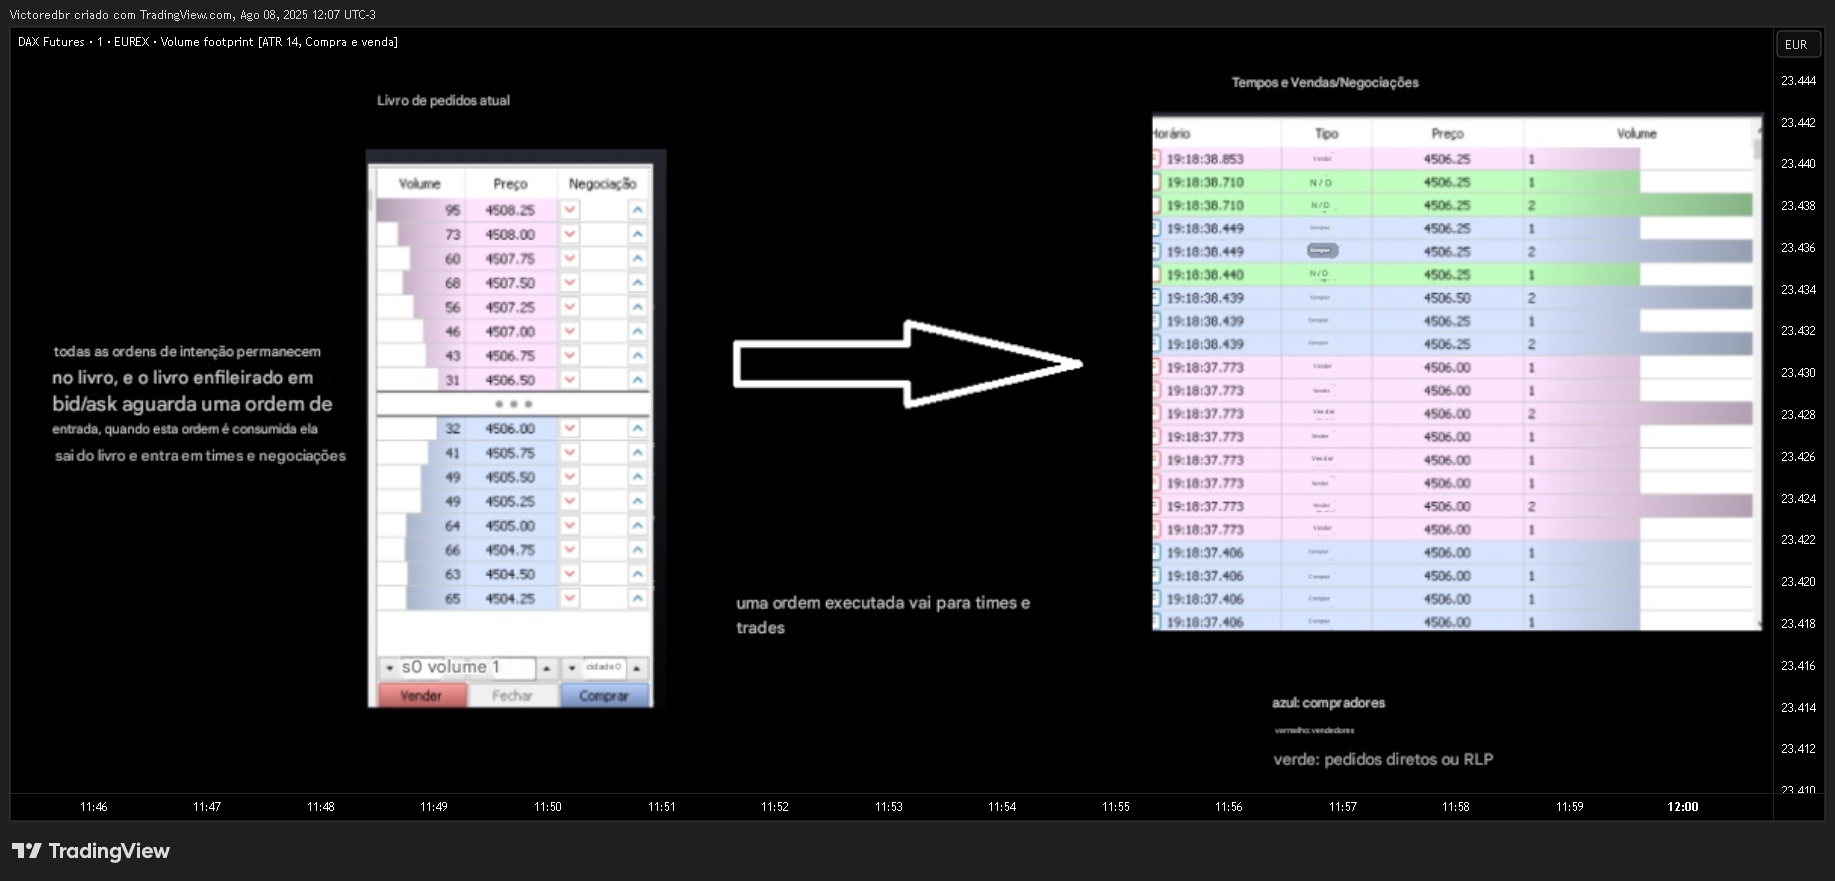
Task: Click red down arrow on 4505.75 row
Action: (570, 453)
